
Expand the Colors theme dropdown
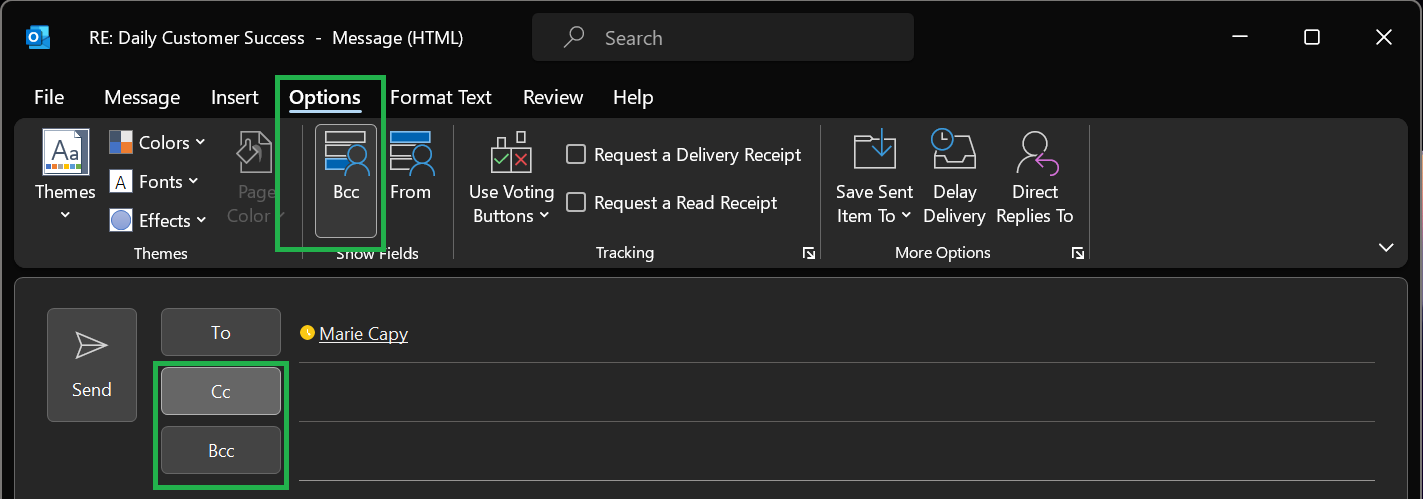pyautogui.click(x=157, y=143)
